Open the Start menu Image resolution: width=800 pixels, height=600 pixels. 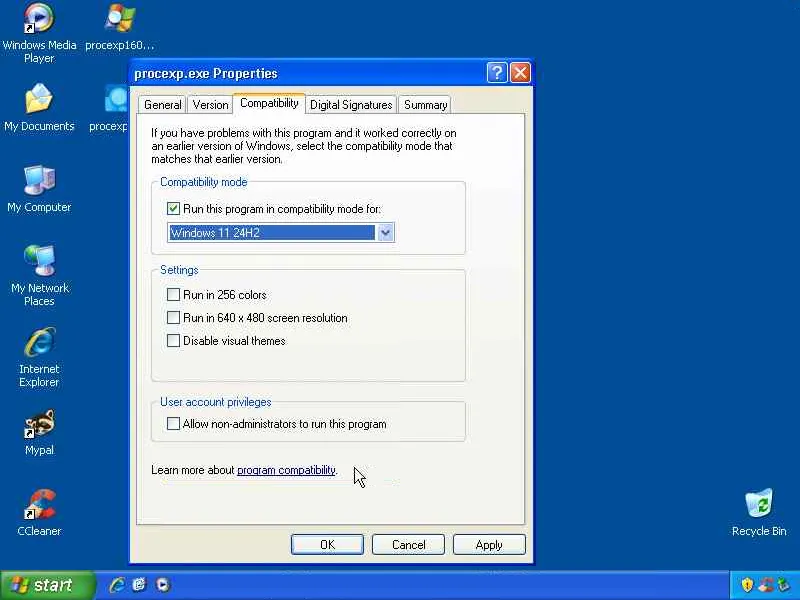coord(47,585)
